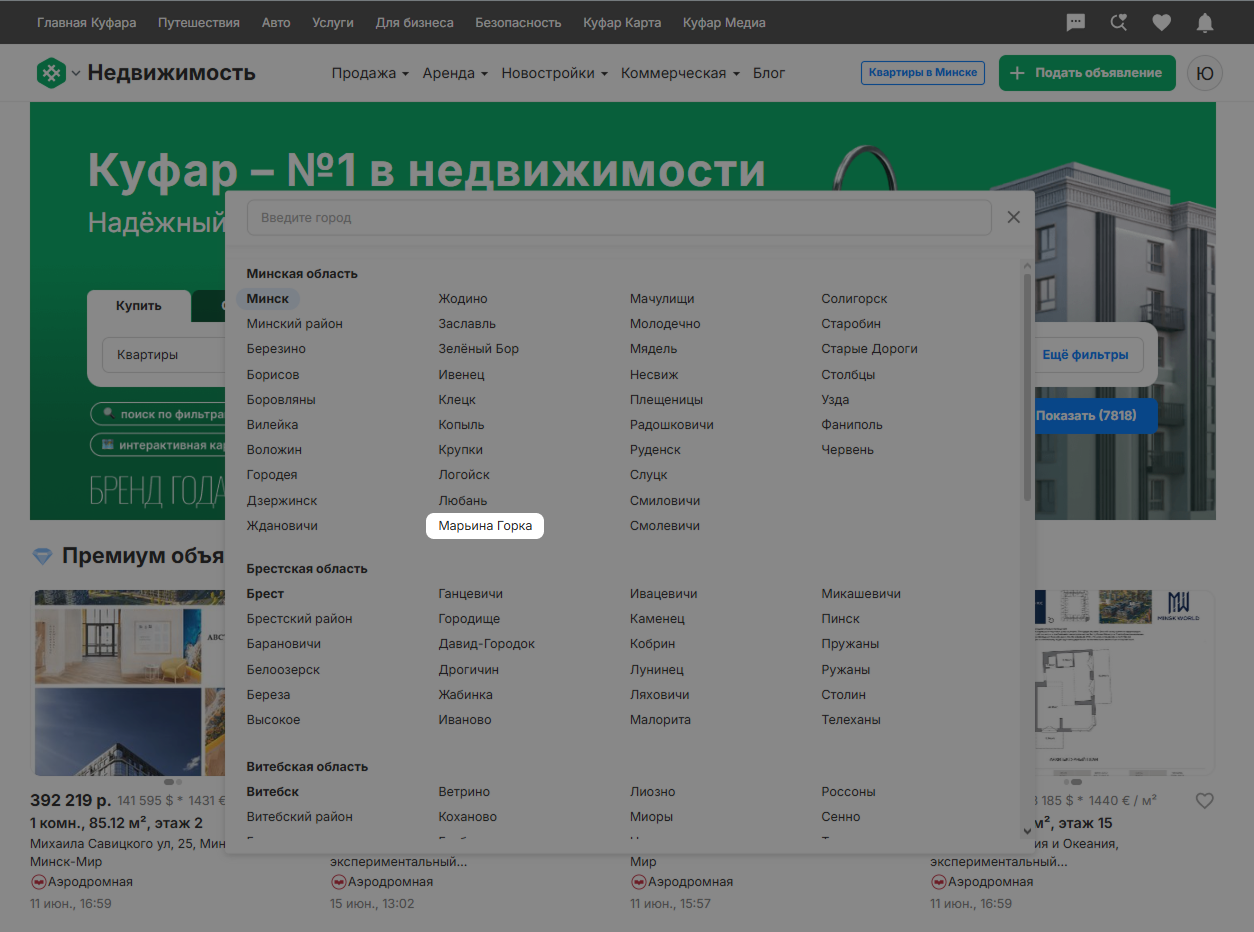Select Минск in the city list
The width and height of the screenshot is (1254, 932).
[x=268, y=299]
